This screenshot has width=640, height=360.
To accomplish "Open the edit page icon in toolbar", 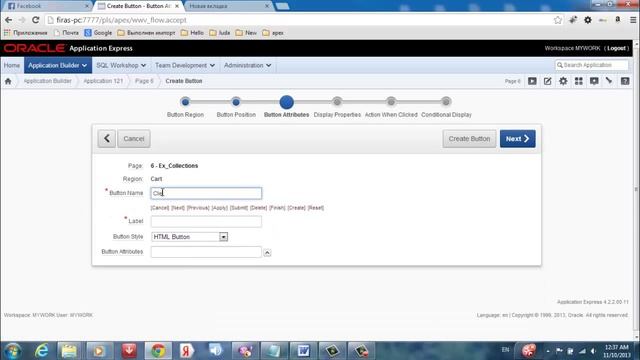I will (x=548, y=81).
